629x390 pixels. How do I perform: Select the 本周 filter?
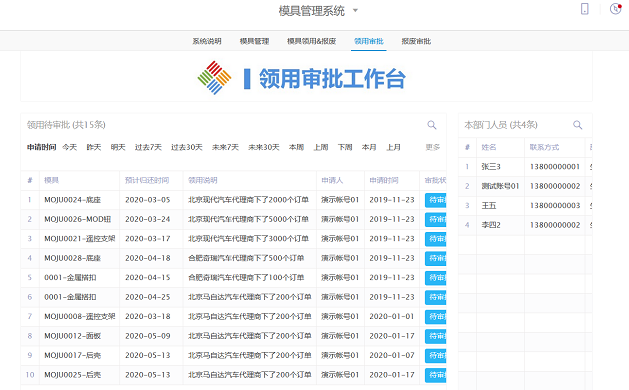[x=296, y=147]
